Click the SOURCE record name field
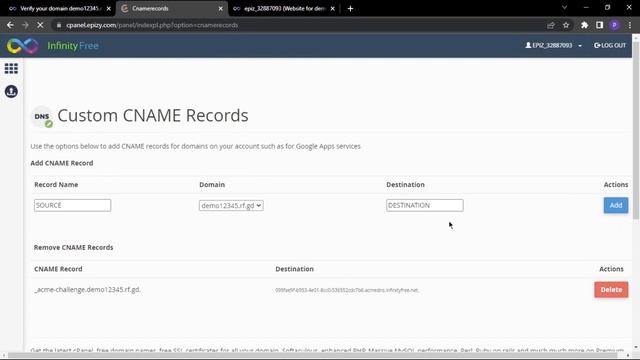The width and height of the screenshot is (640, 360). 72,205
